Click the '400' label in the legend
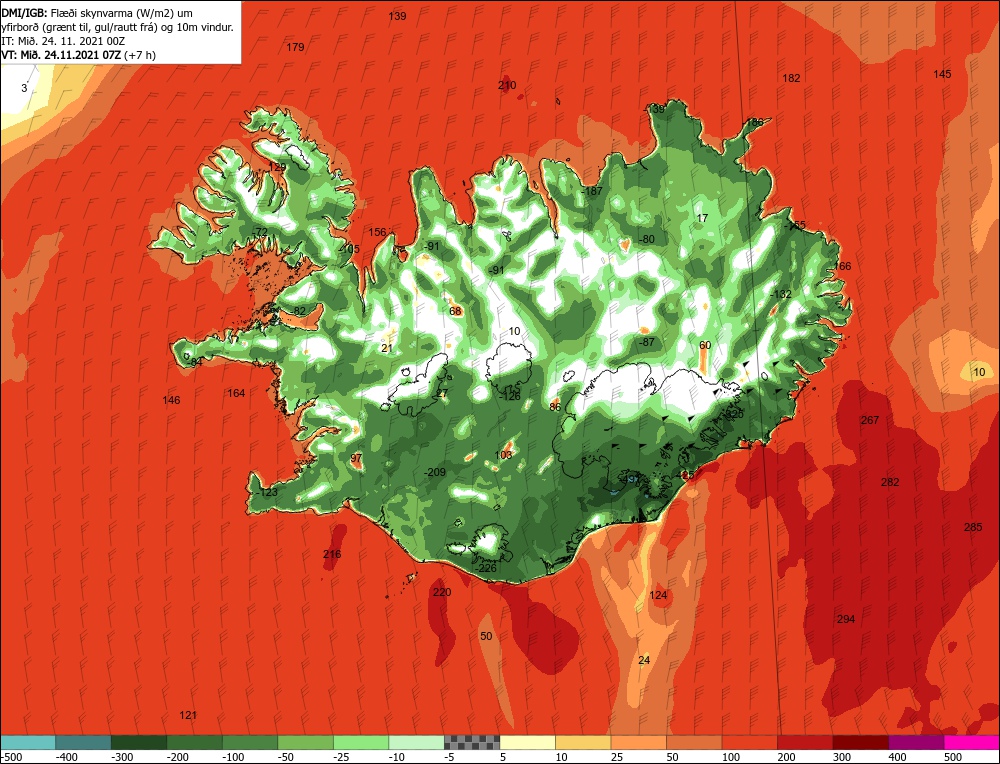Screen dimensions: 1000x764 tap(897, 757)
